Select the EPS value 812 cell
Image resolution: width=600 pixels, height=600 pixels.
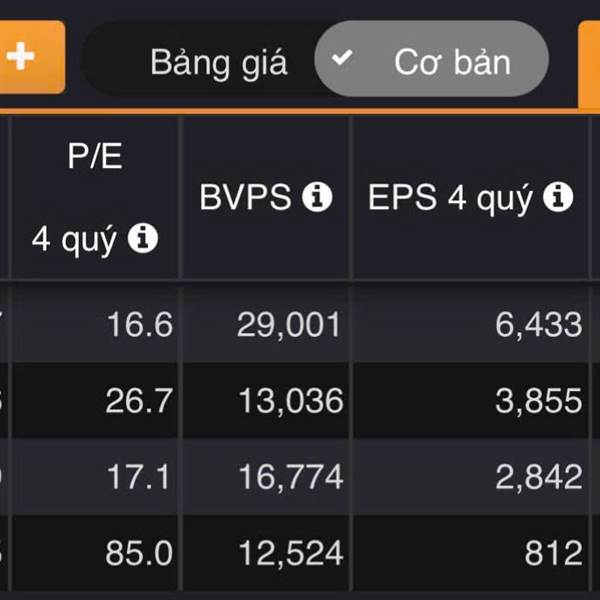tap(471, 553)
